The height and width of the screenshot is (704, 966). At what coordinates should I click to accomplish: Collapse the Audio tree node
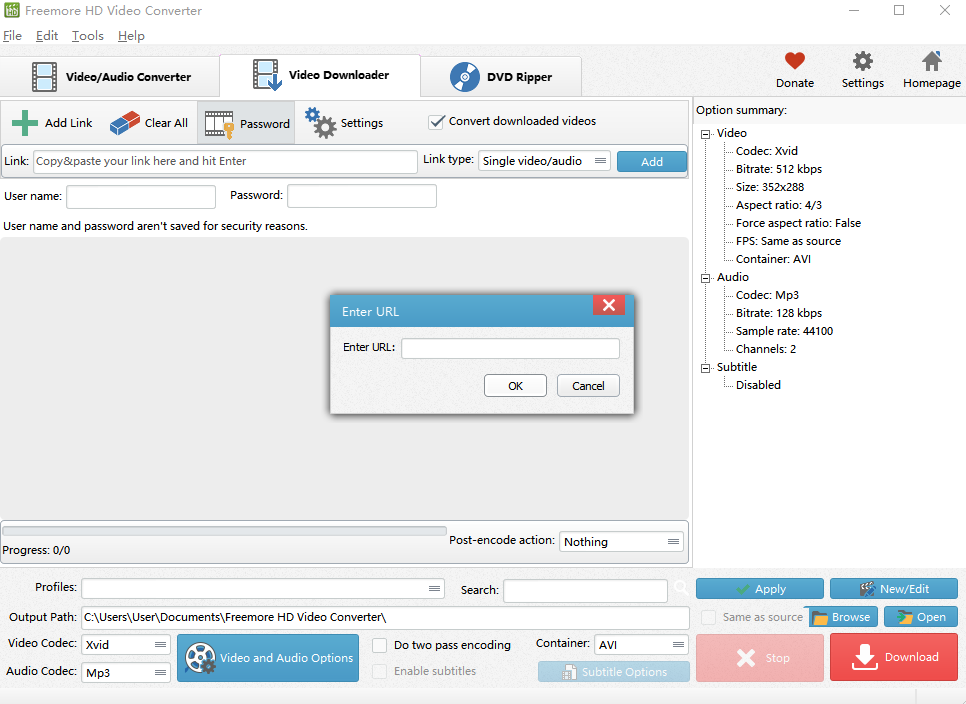click(705, 278)
